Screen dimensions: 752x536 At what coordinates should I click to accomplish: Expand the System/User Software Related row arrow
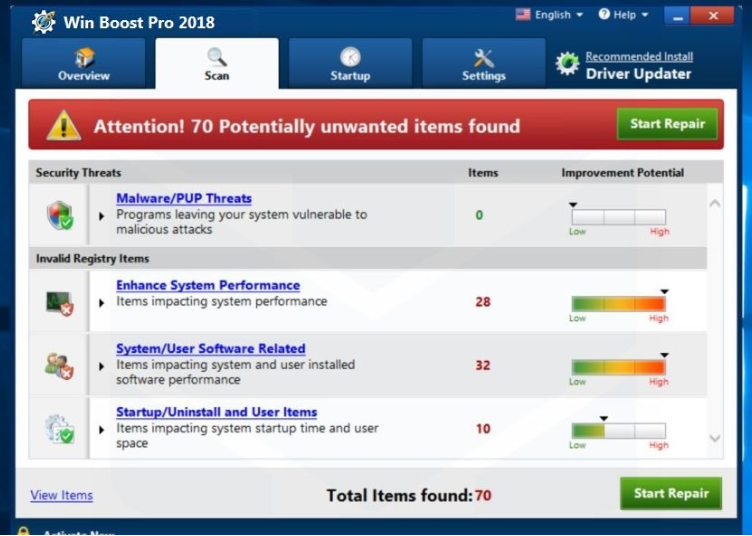coord(101,367)
